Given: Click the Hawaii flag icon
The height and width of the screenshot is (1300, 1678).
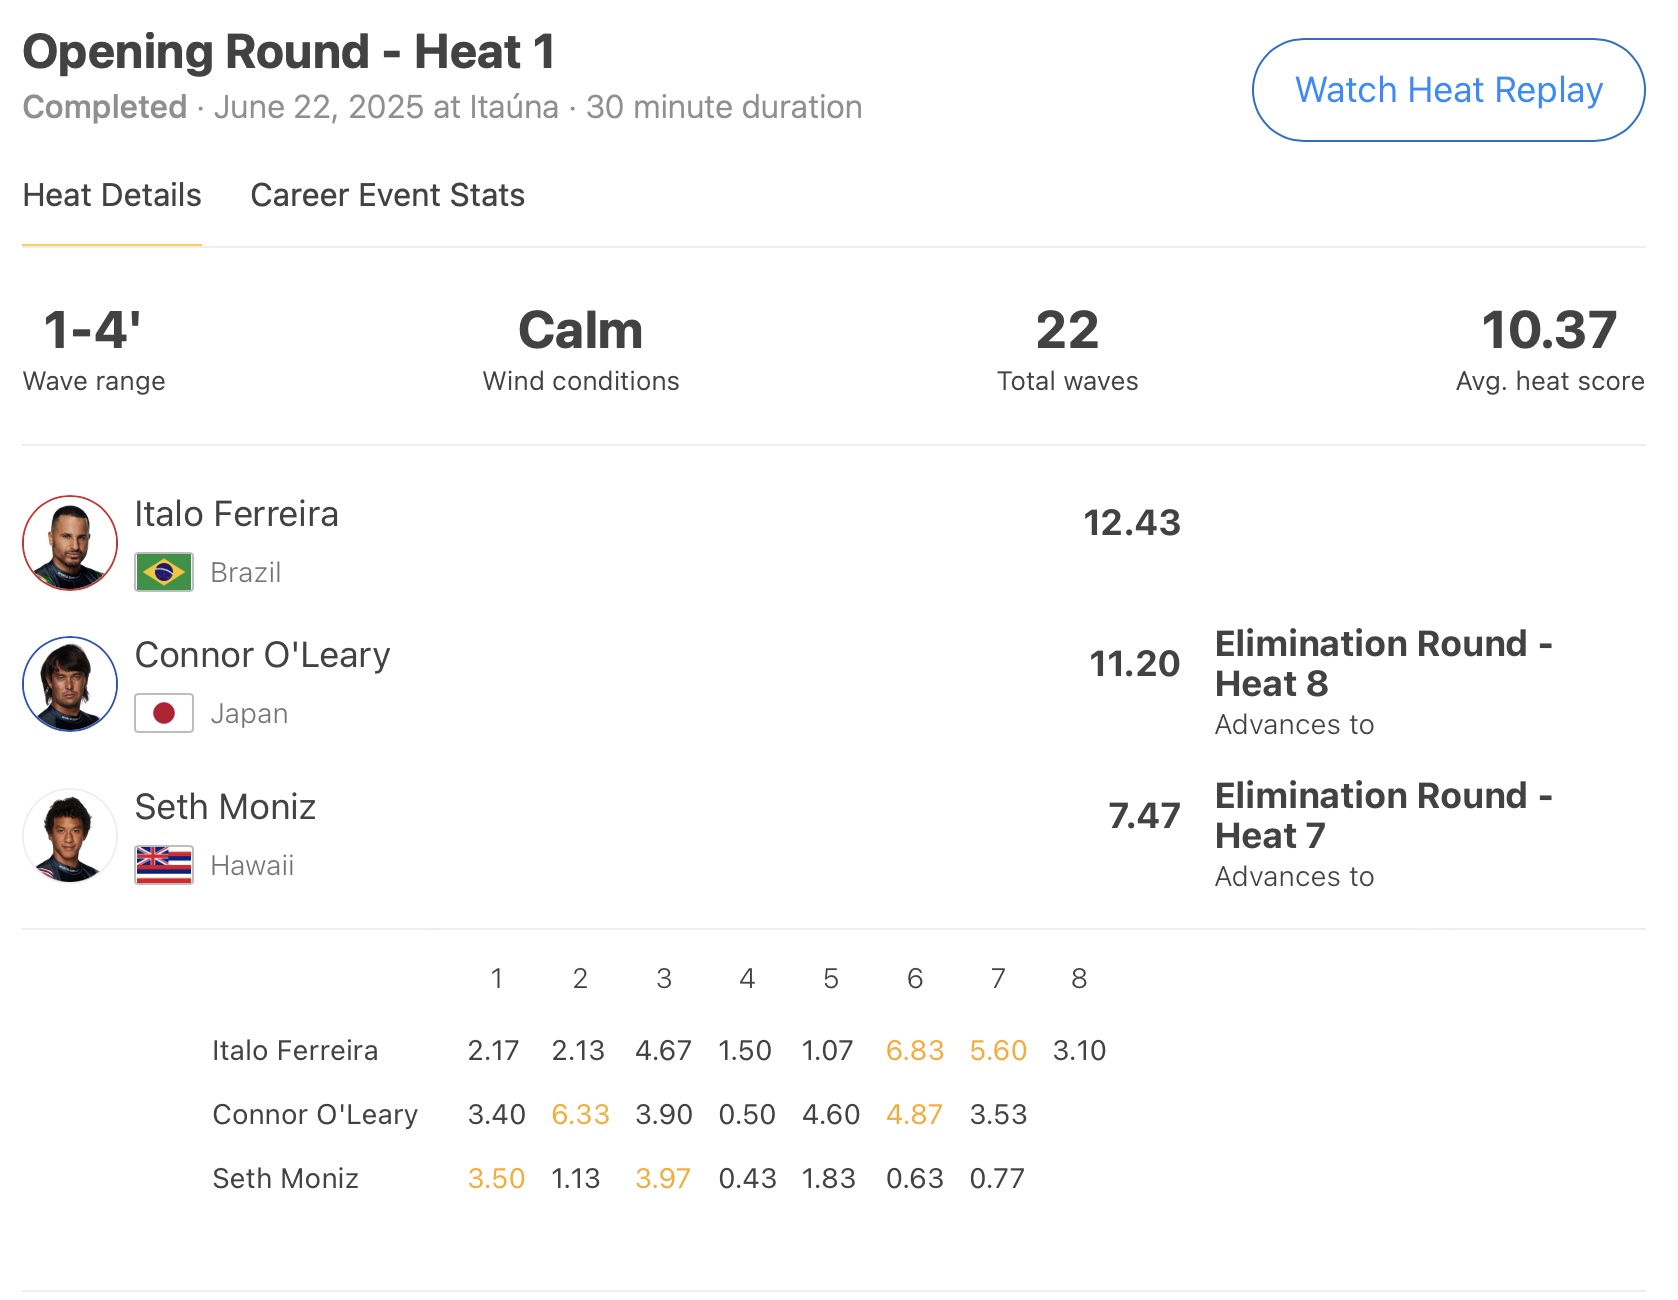Looking at the screenshot, I should (x=164, y=866).
